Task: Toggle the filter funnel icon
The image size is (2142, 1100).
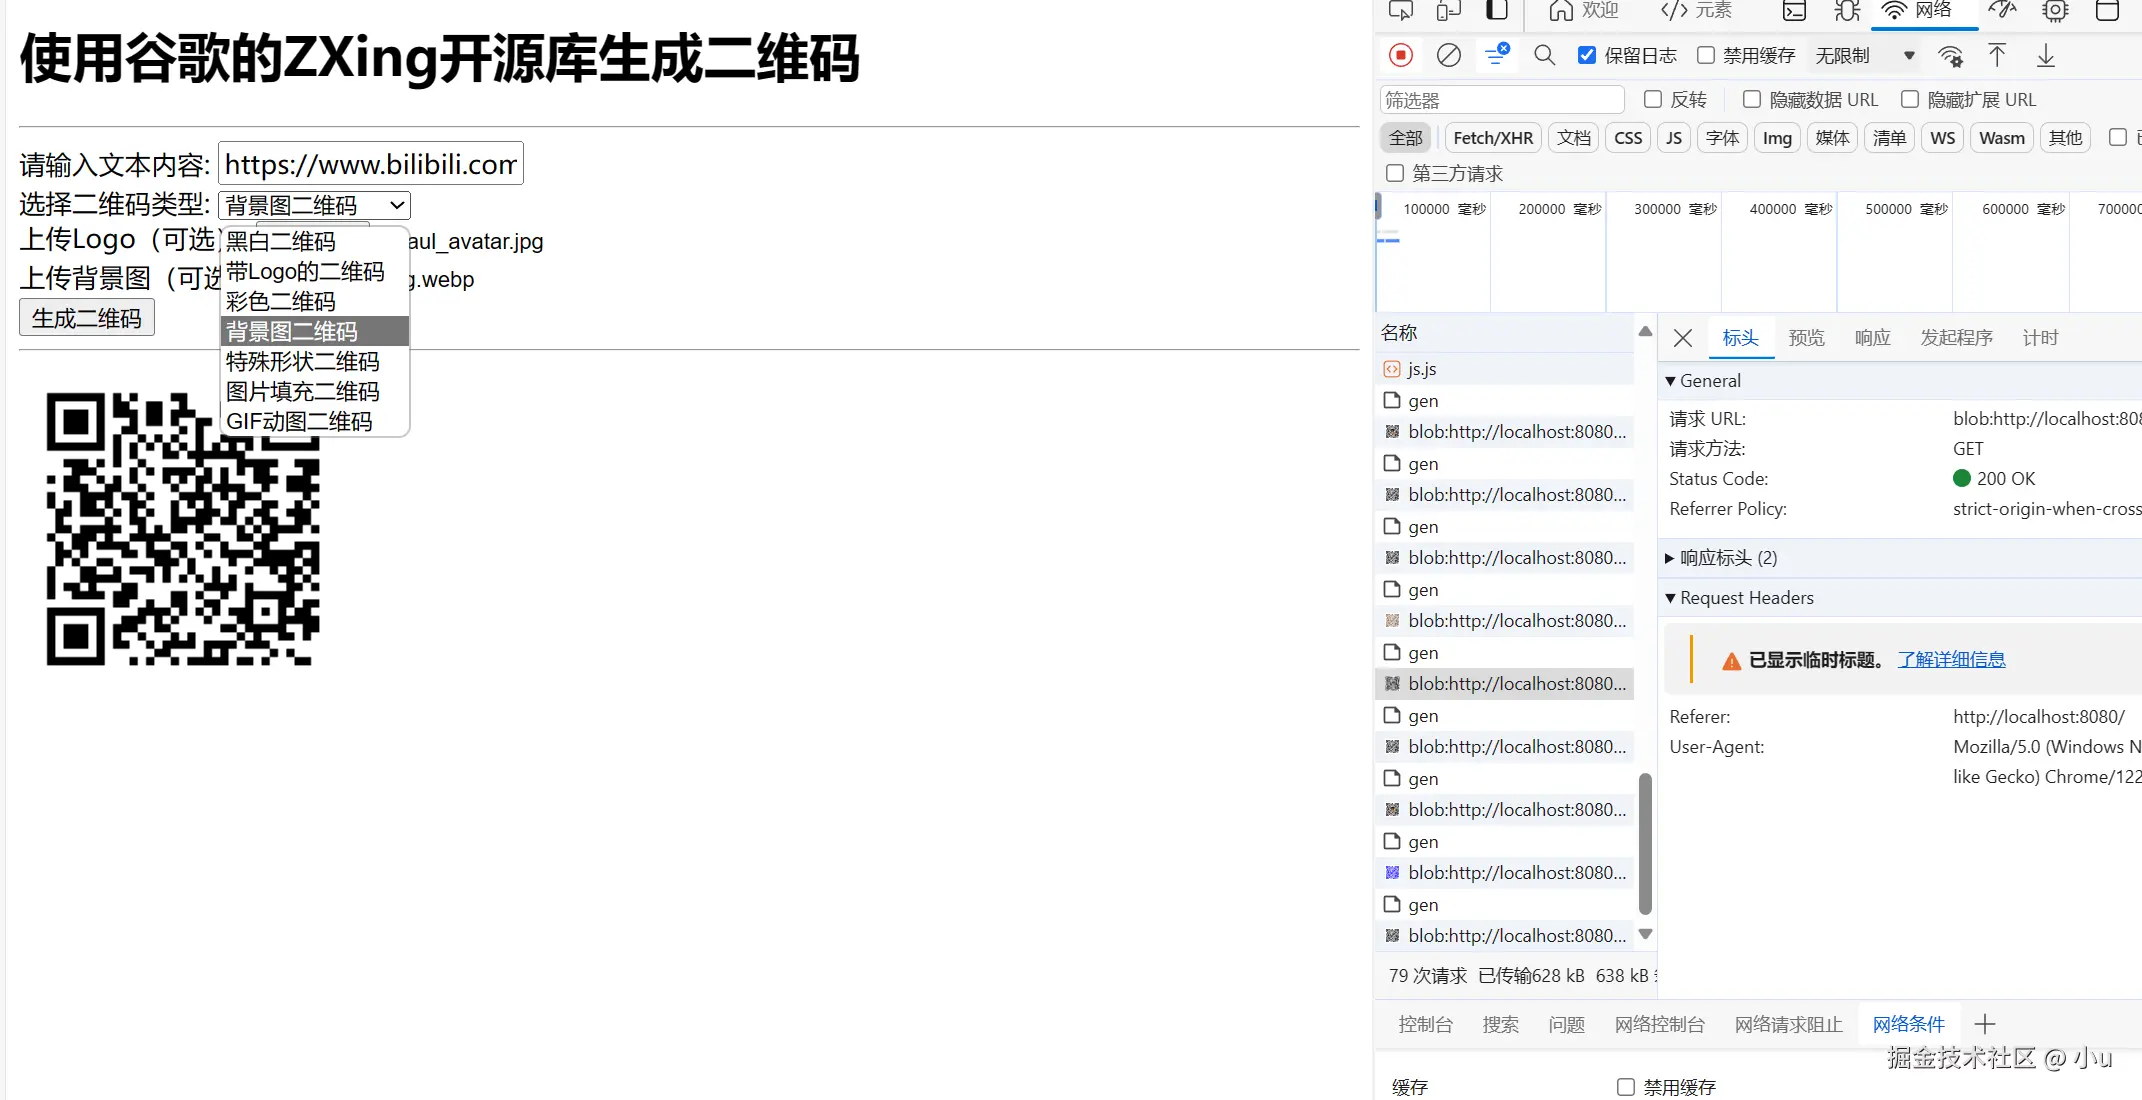Action: (1496, 55)
